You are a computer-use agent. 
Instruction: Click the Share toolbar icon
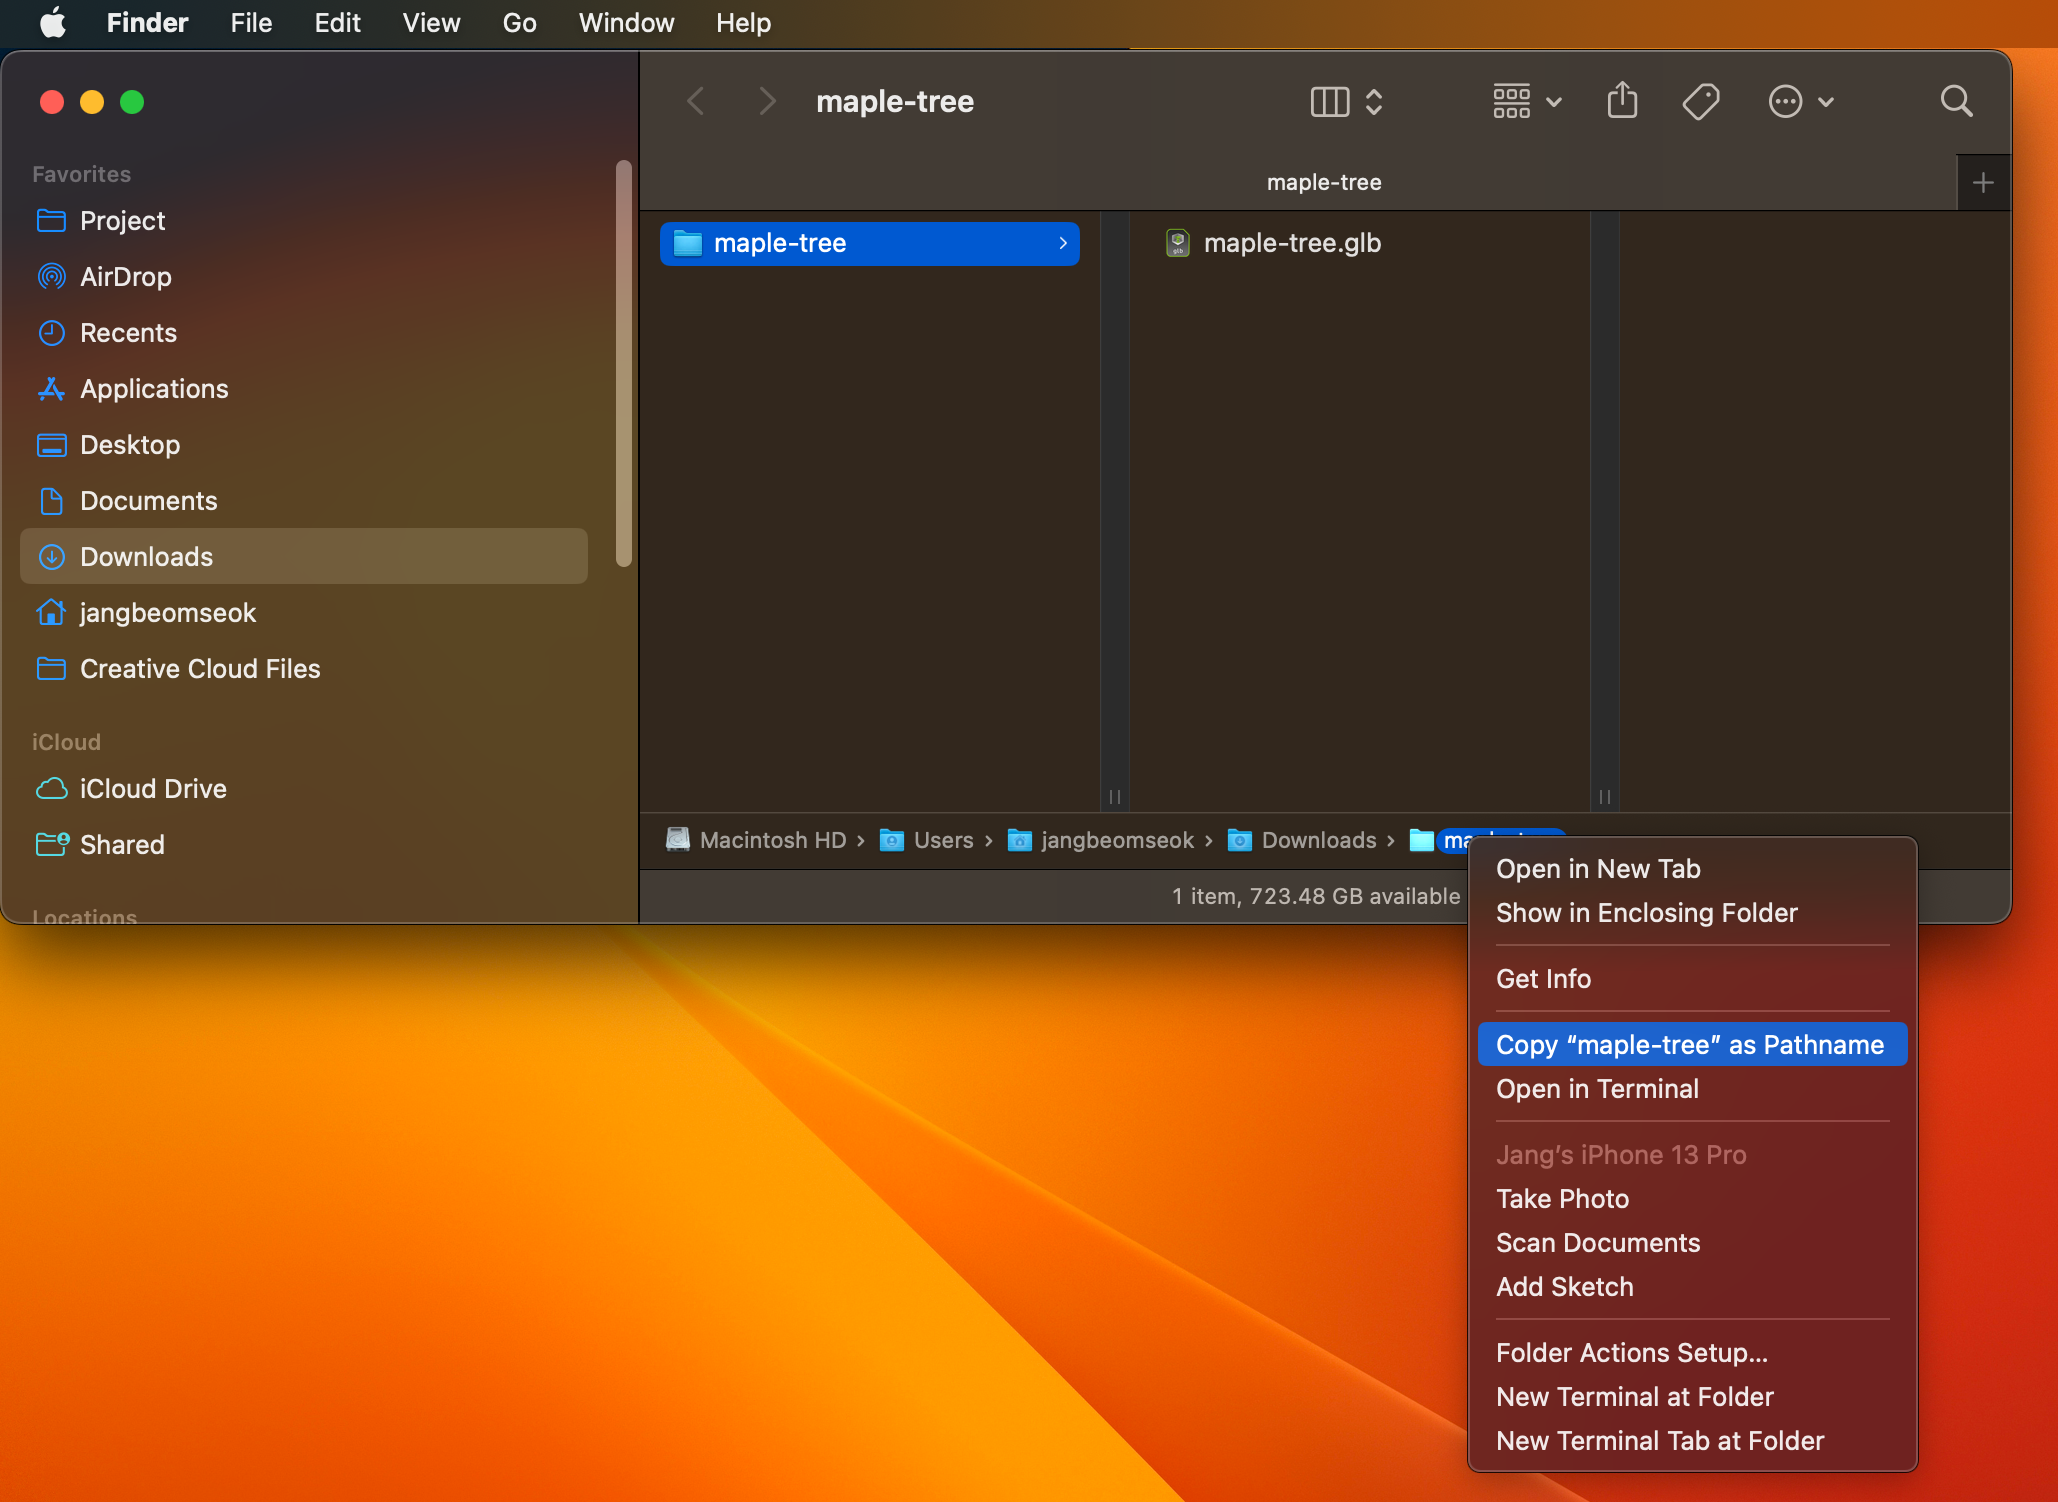pos(1622,101)
